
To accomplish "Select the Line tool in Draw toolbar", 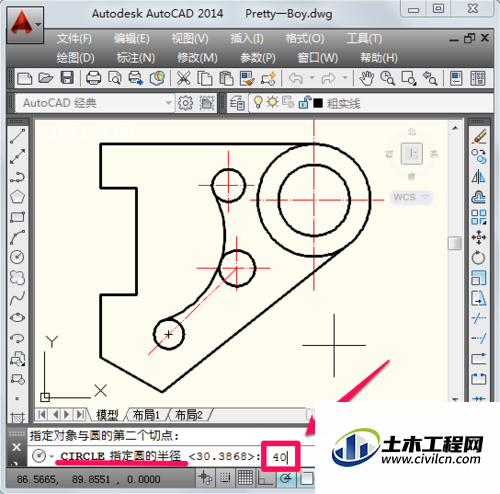I will pos(17,136).
